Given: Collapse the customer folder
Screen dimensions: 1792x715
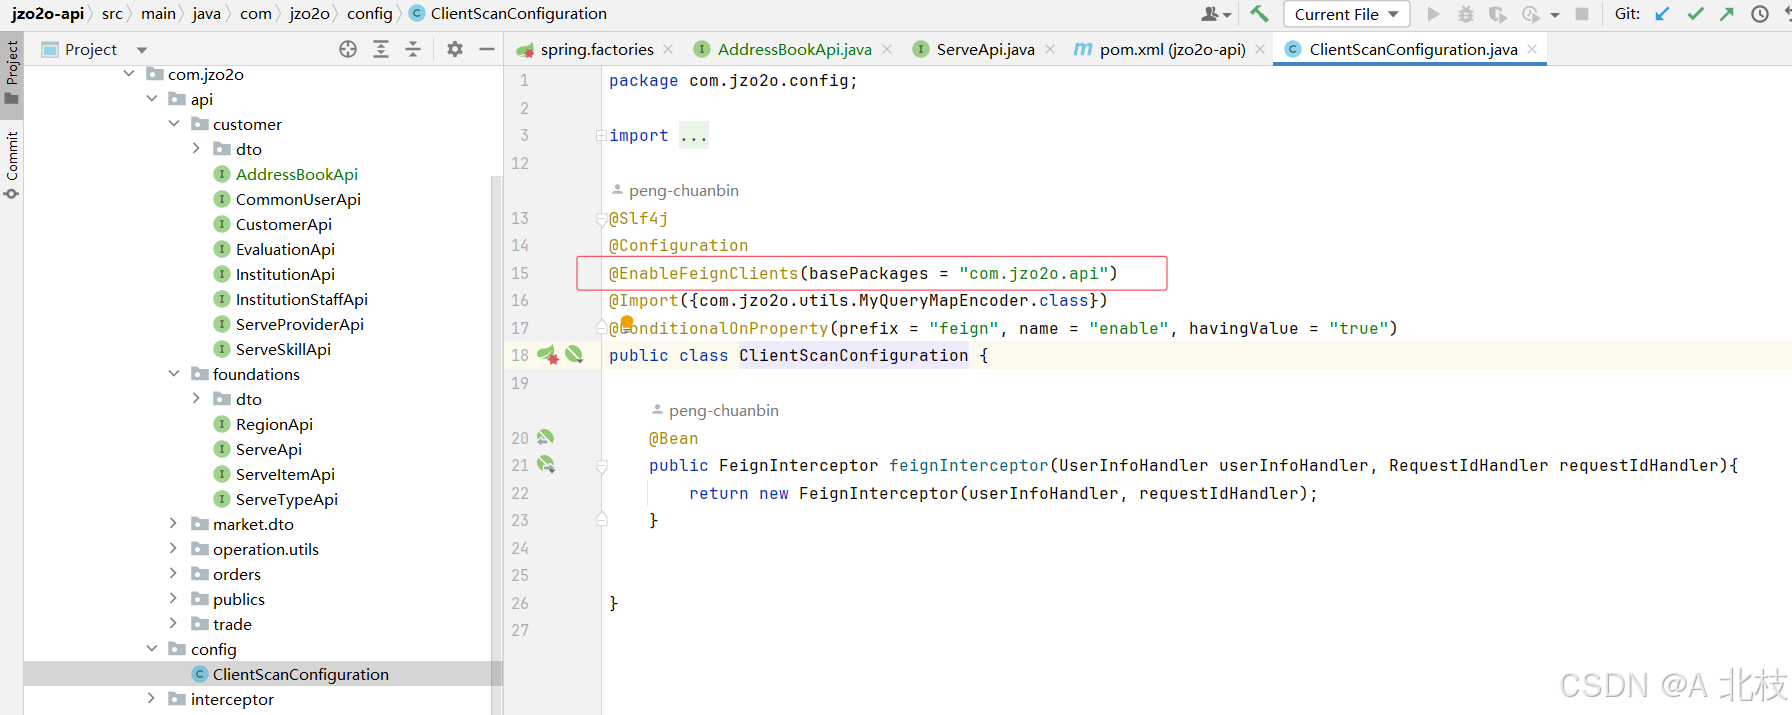Looking at the screenshot, I should (174, 124).
